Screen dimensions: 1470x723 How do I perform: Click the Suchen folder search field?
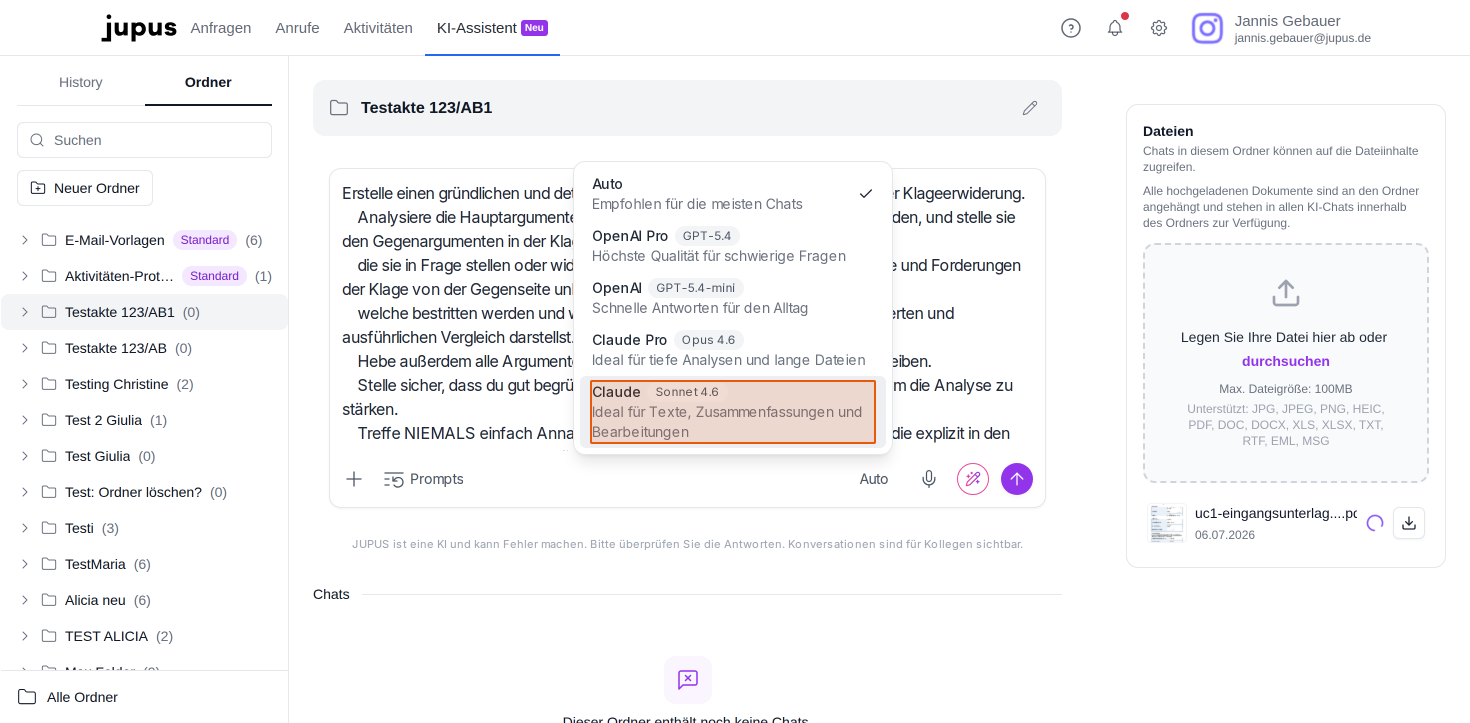pyautogui.click(x=144, y=140)
